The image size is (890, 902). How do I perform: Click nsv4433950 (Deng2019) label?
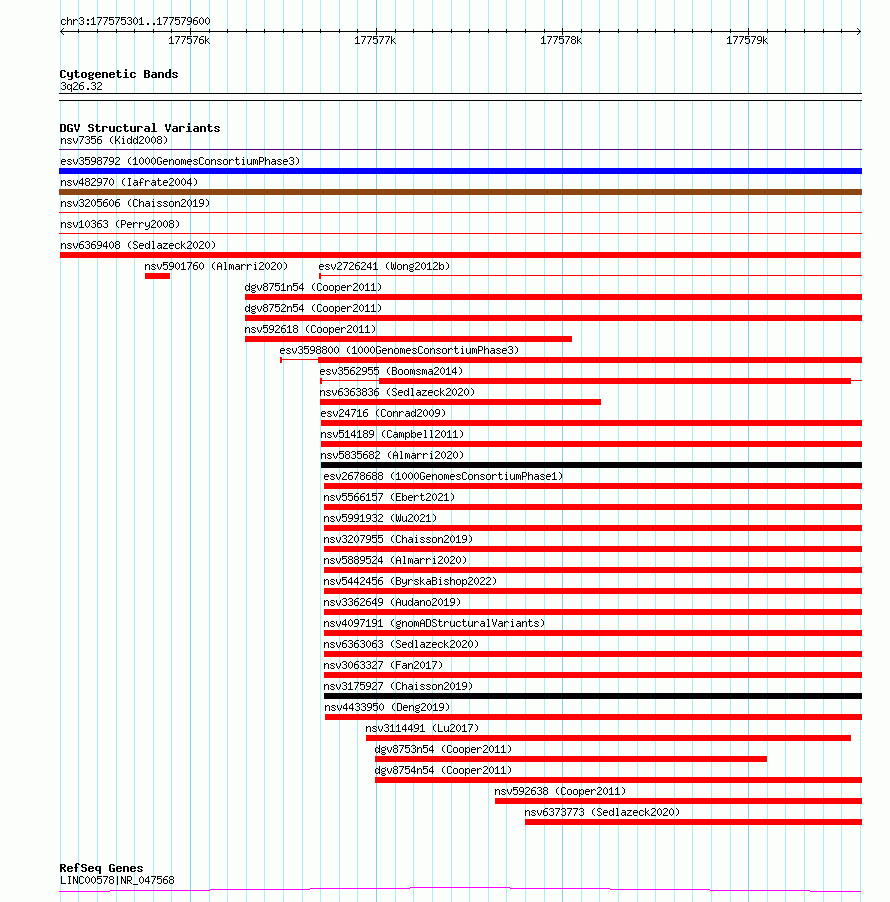(387, 707)
